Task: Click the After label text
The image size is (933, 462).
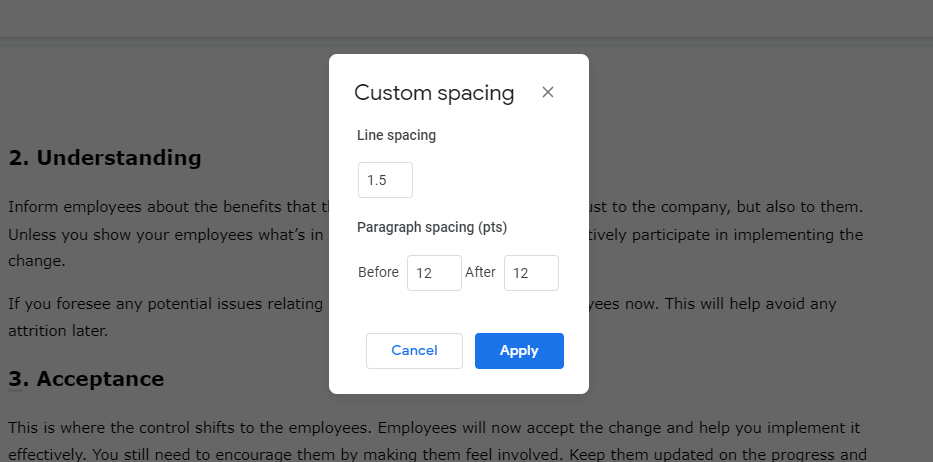Action: click(480, 272)
